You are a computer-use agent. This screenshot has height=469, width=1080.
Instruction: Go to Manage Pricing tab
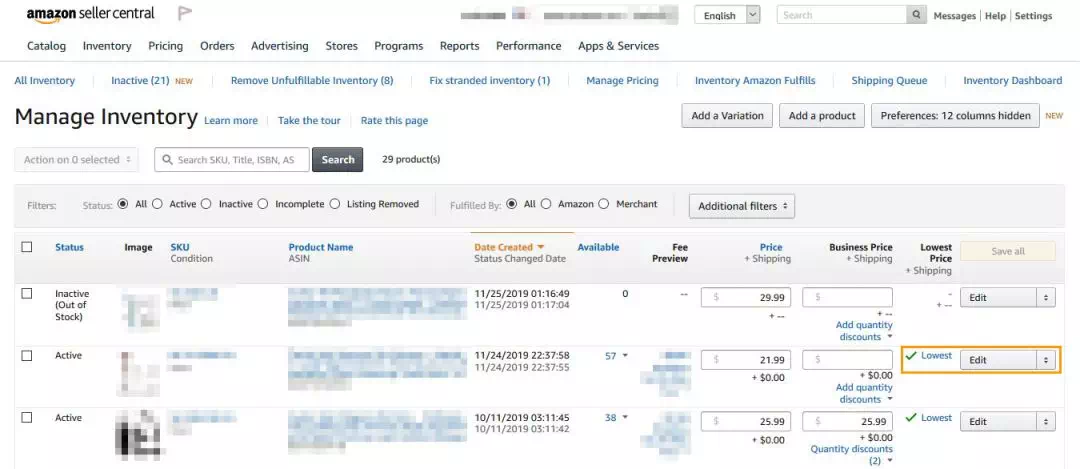tap(622, 81)
